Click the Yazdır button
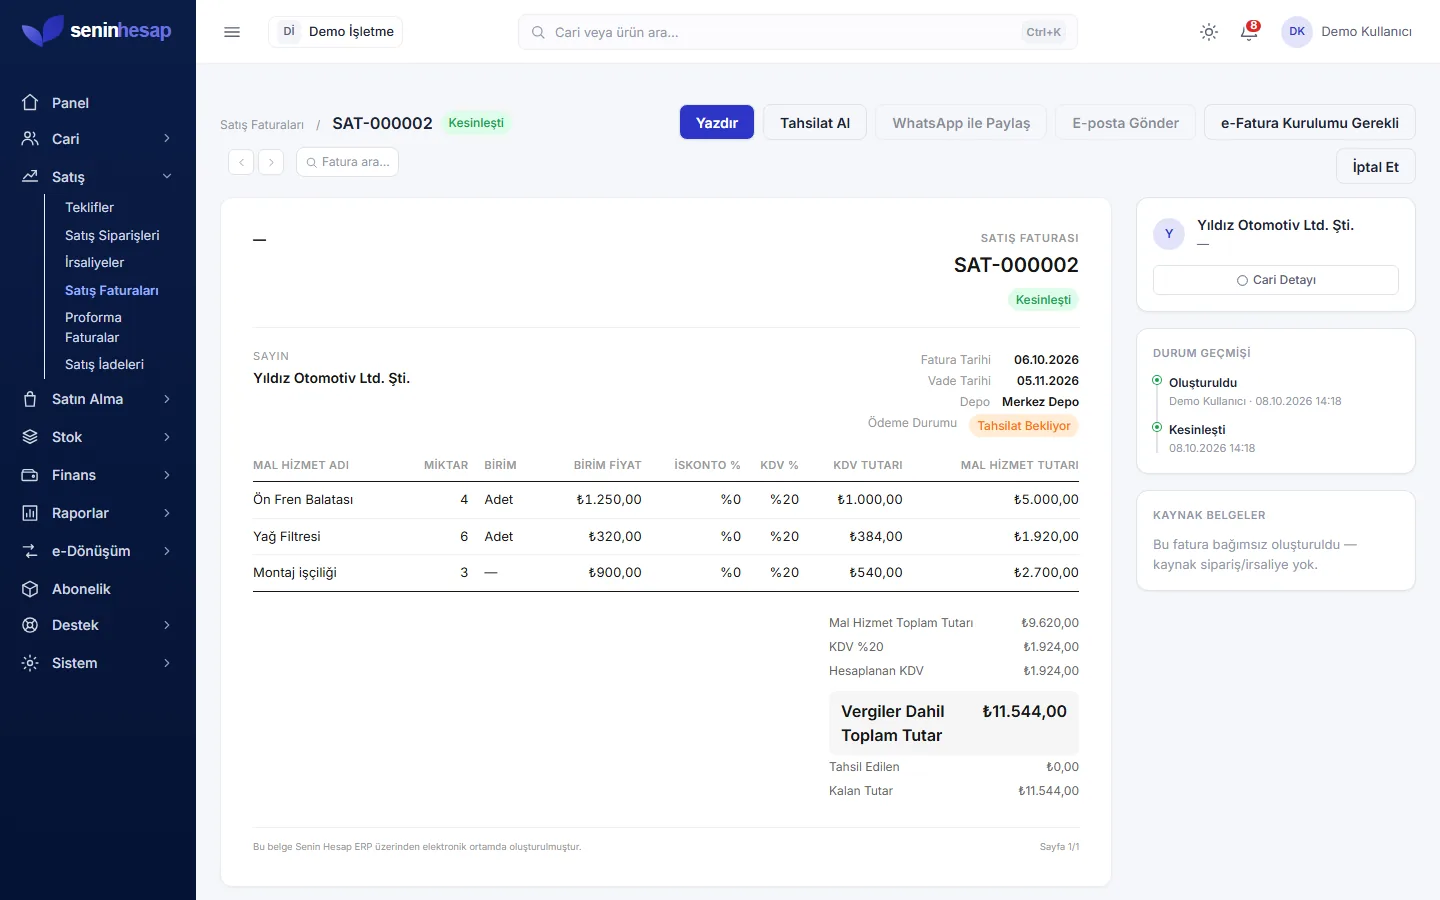Image resolution: width=1440 pixels, height=900 pixels. 717,122
